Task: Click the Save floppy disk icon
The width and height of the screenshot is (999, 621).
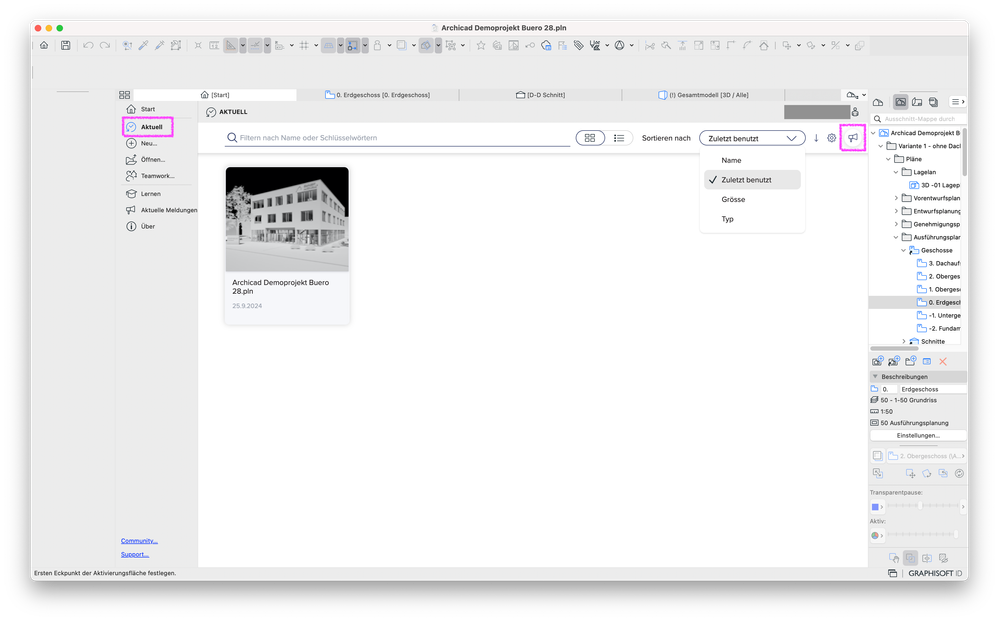Action: coord(66,45)
